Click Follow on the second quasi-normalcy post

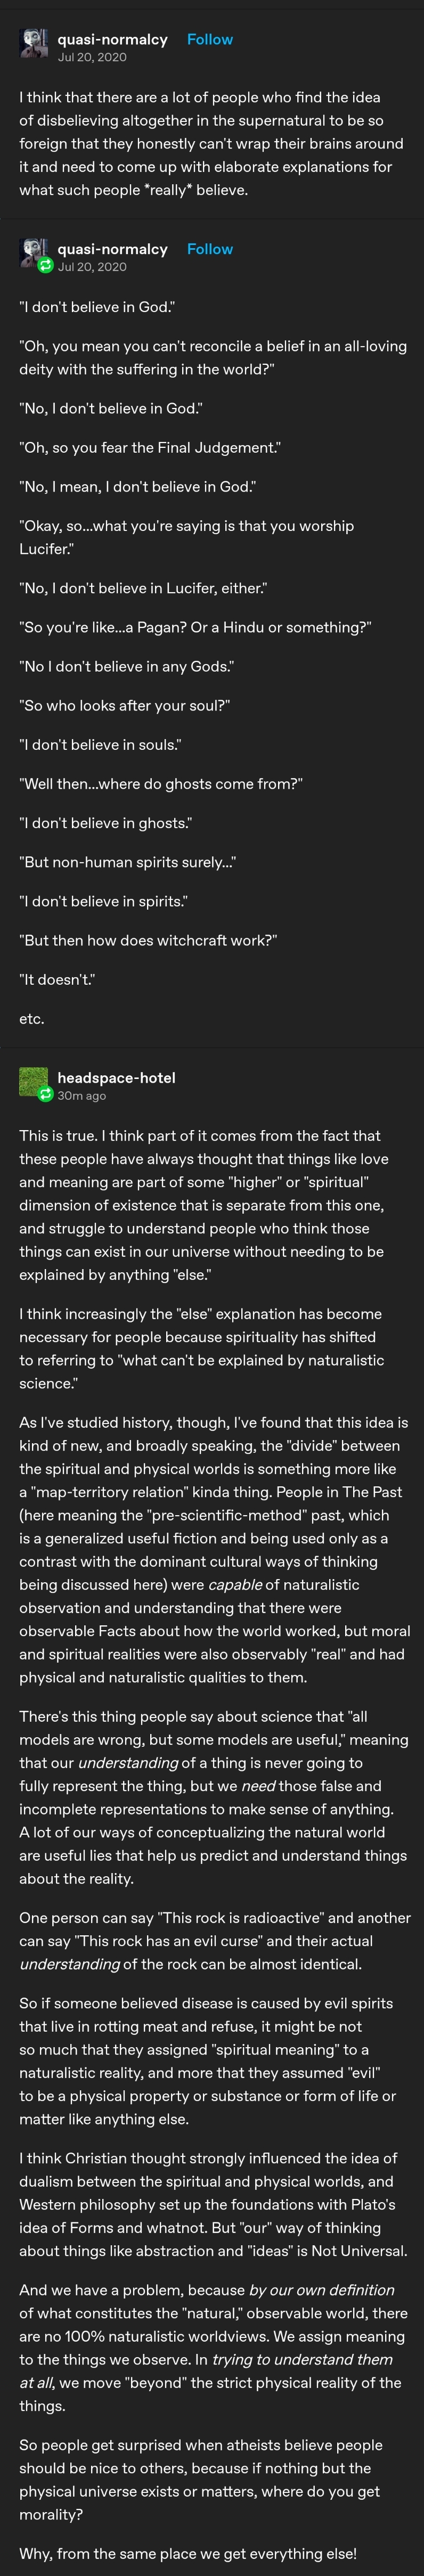[x=210, y=249]
